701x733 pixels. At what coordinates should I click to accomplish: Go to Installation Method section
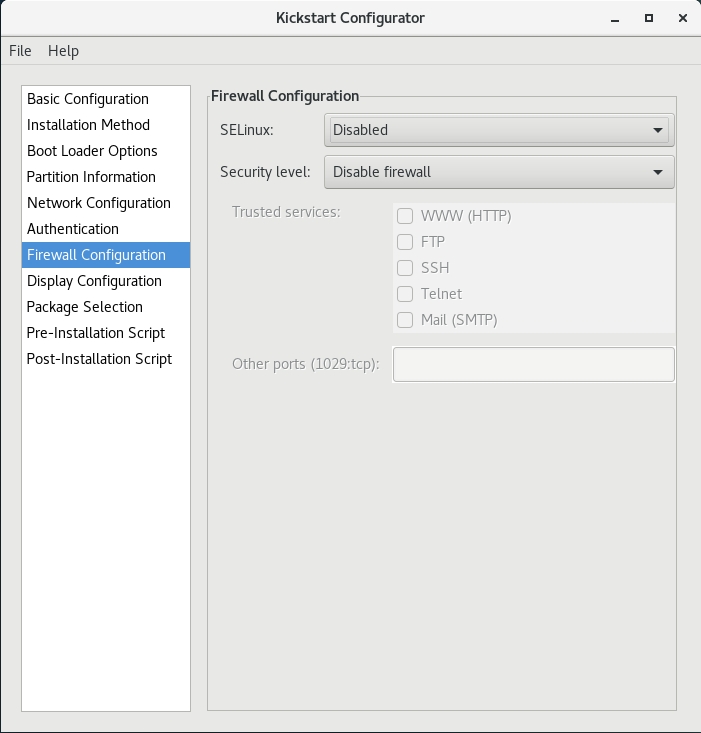(x=88, y=125)
